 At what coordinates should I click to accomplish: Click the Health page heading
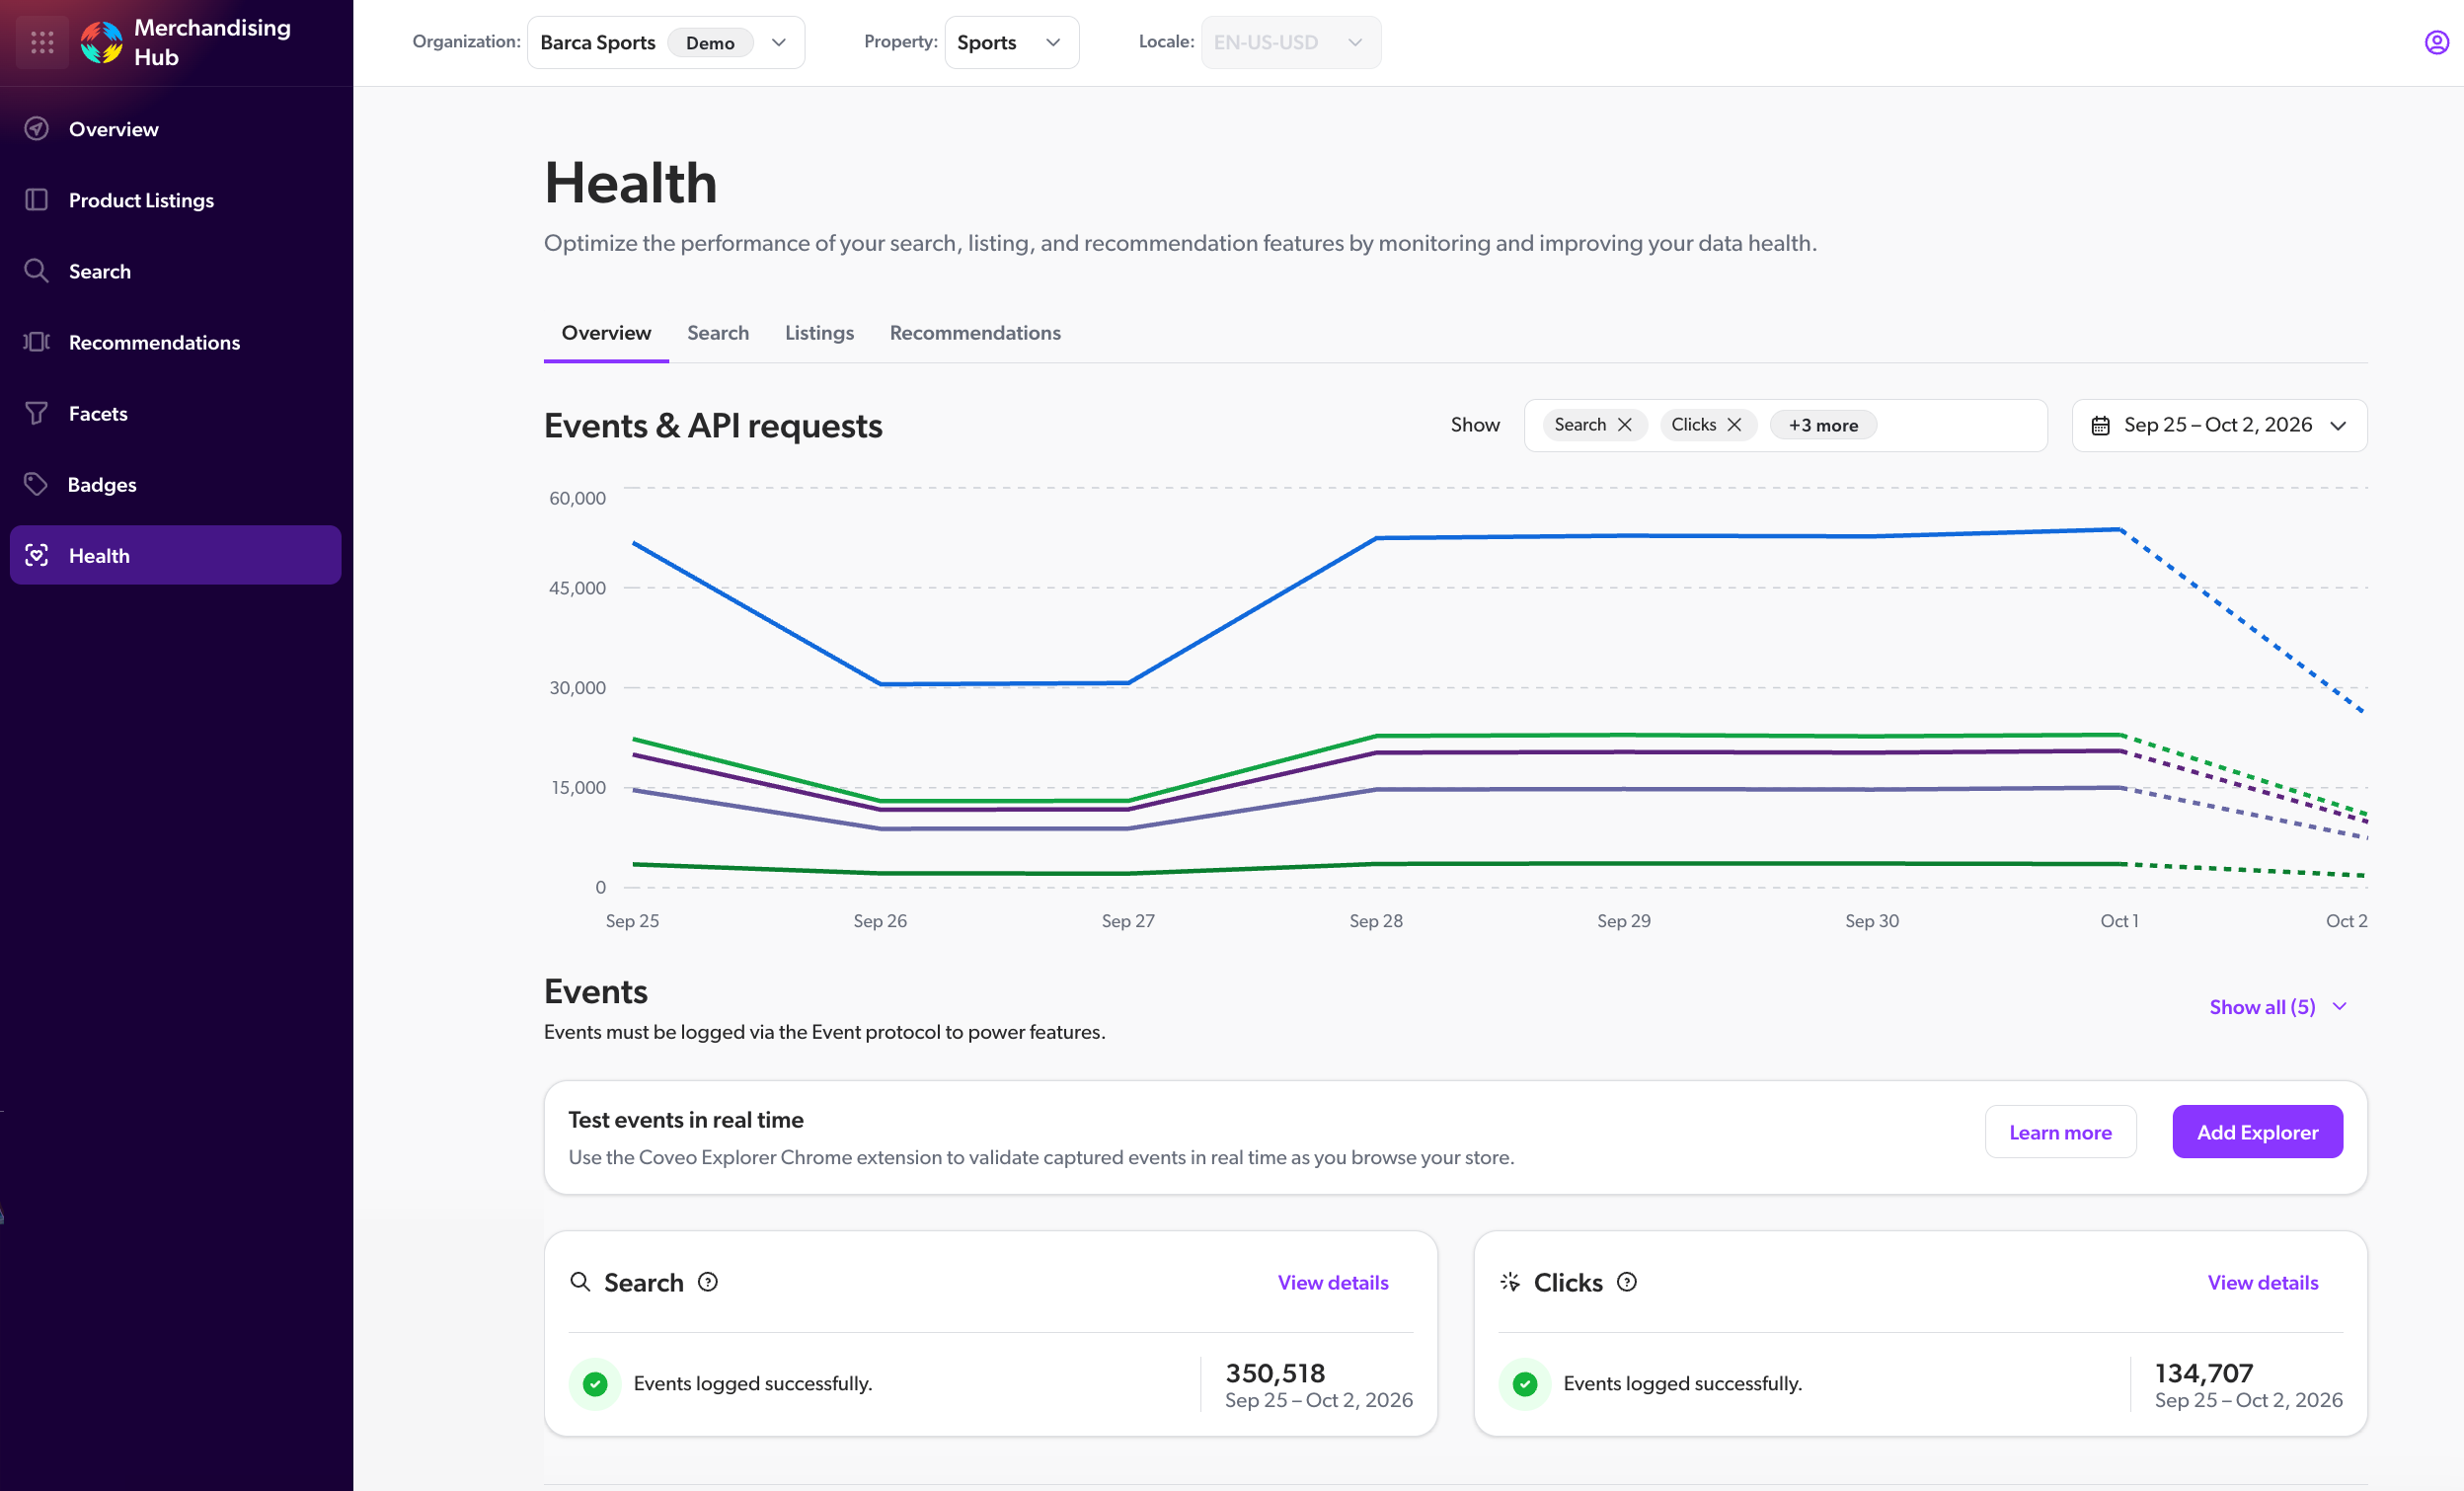(630, 183)
